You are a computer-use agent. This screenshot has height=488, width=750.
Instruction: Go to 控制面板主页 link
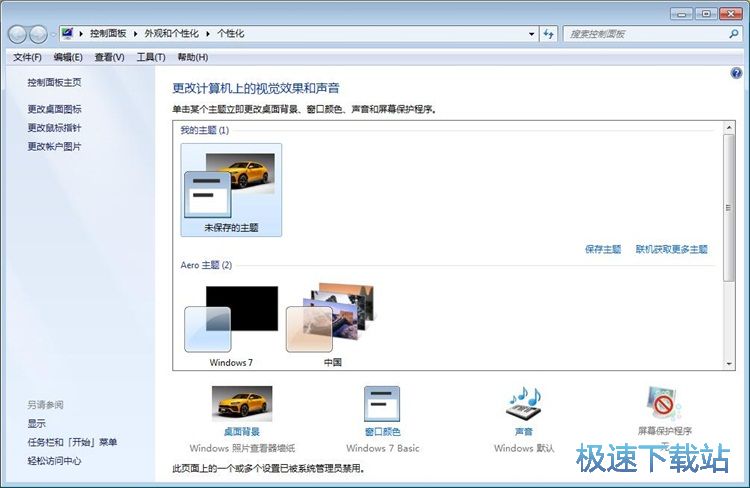pos(54,82)
